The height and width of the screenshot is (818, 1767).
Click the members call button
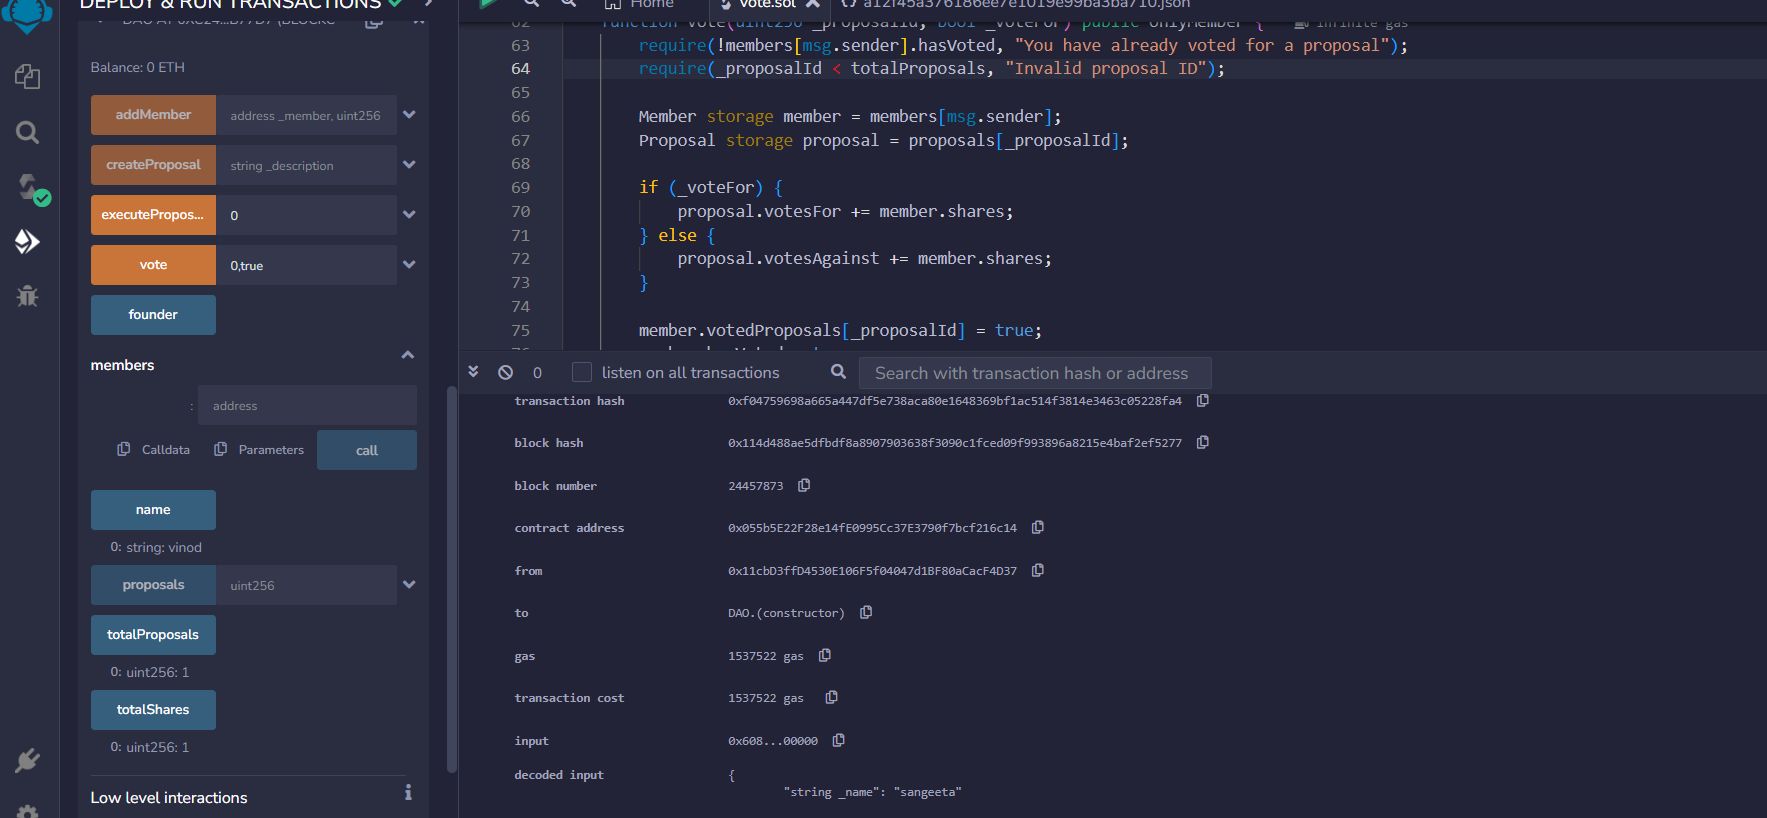367,450
